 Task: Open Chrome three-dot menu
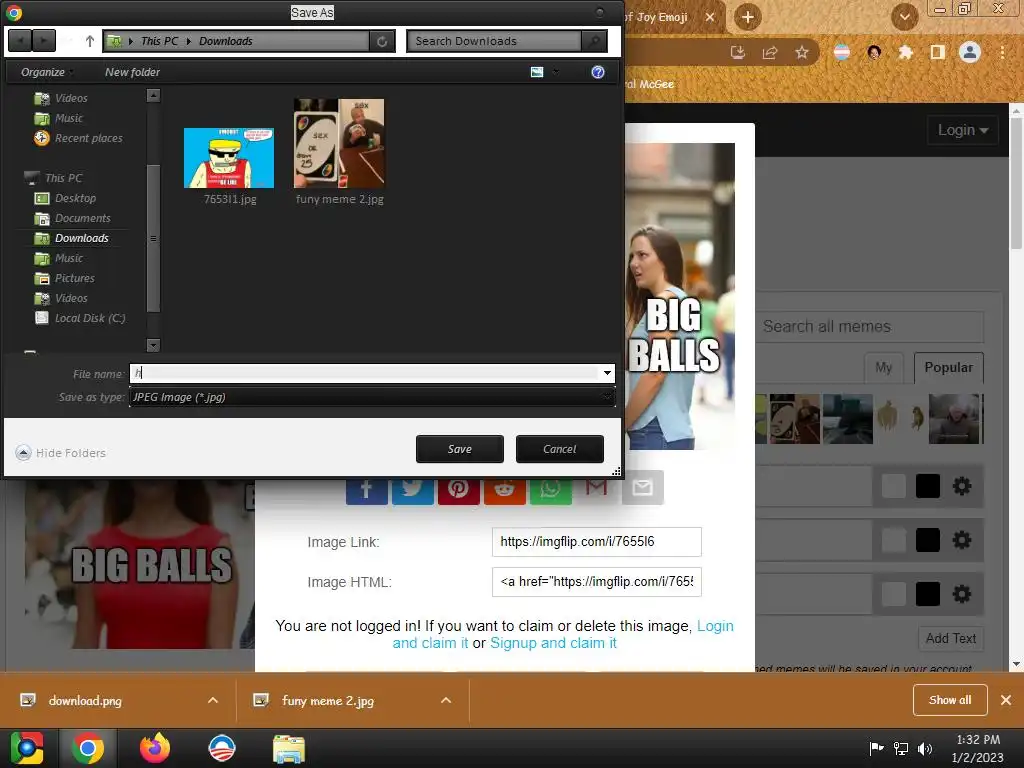(1002, 52)
